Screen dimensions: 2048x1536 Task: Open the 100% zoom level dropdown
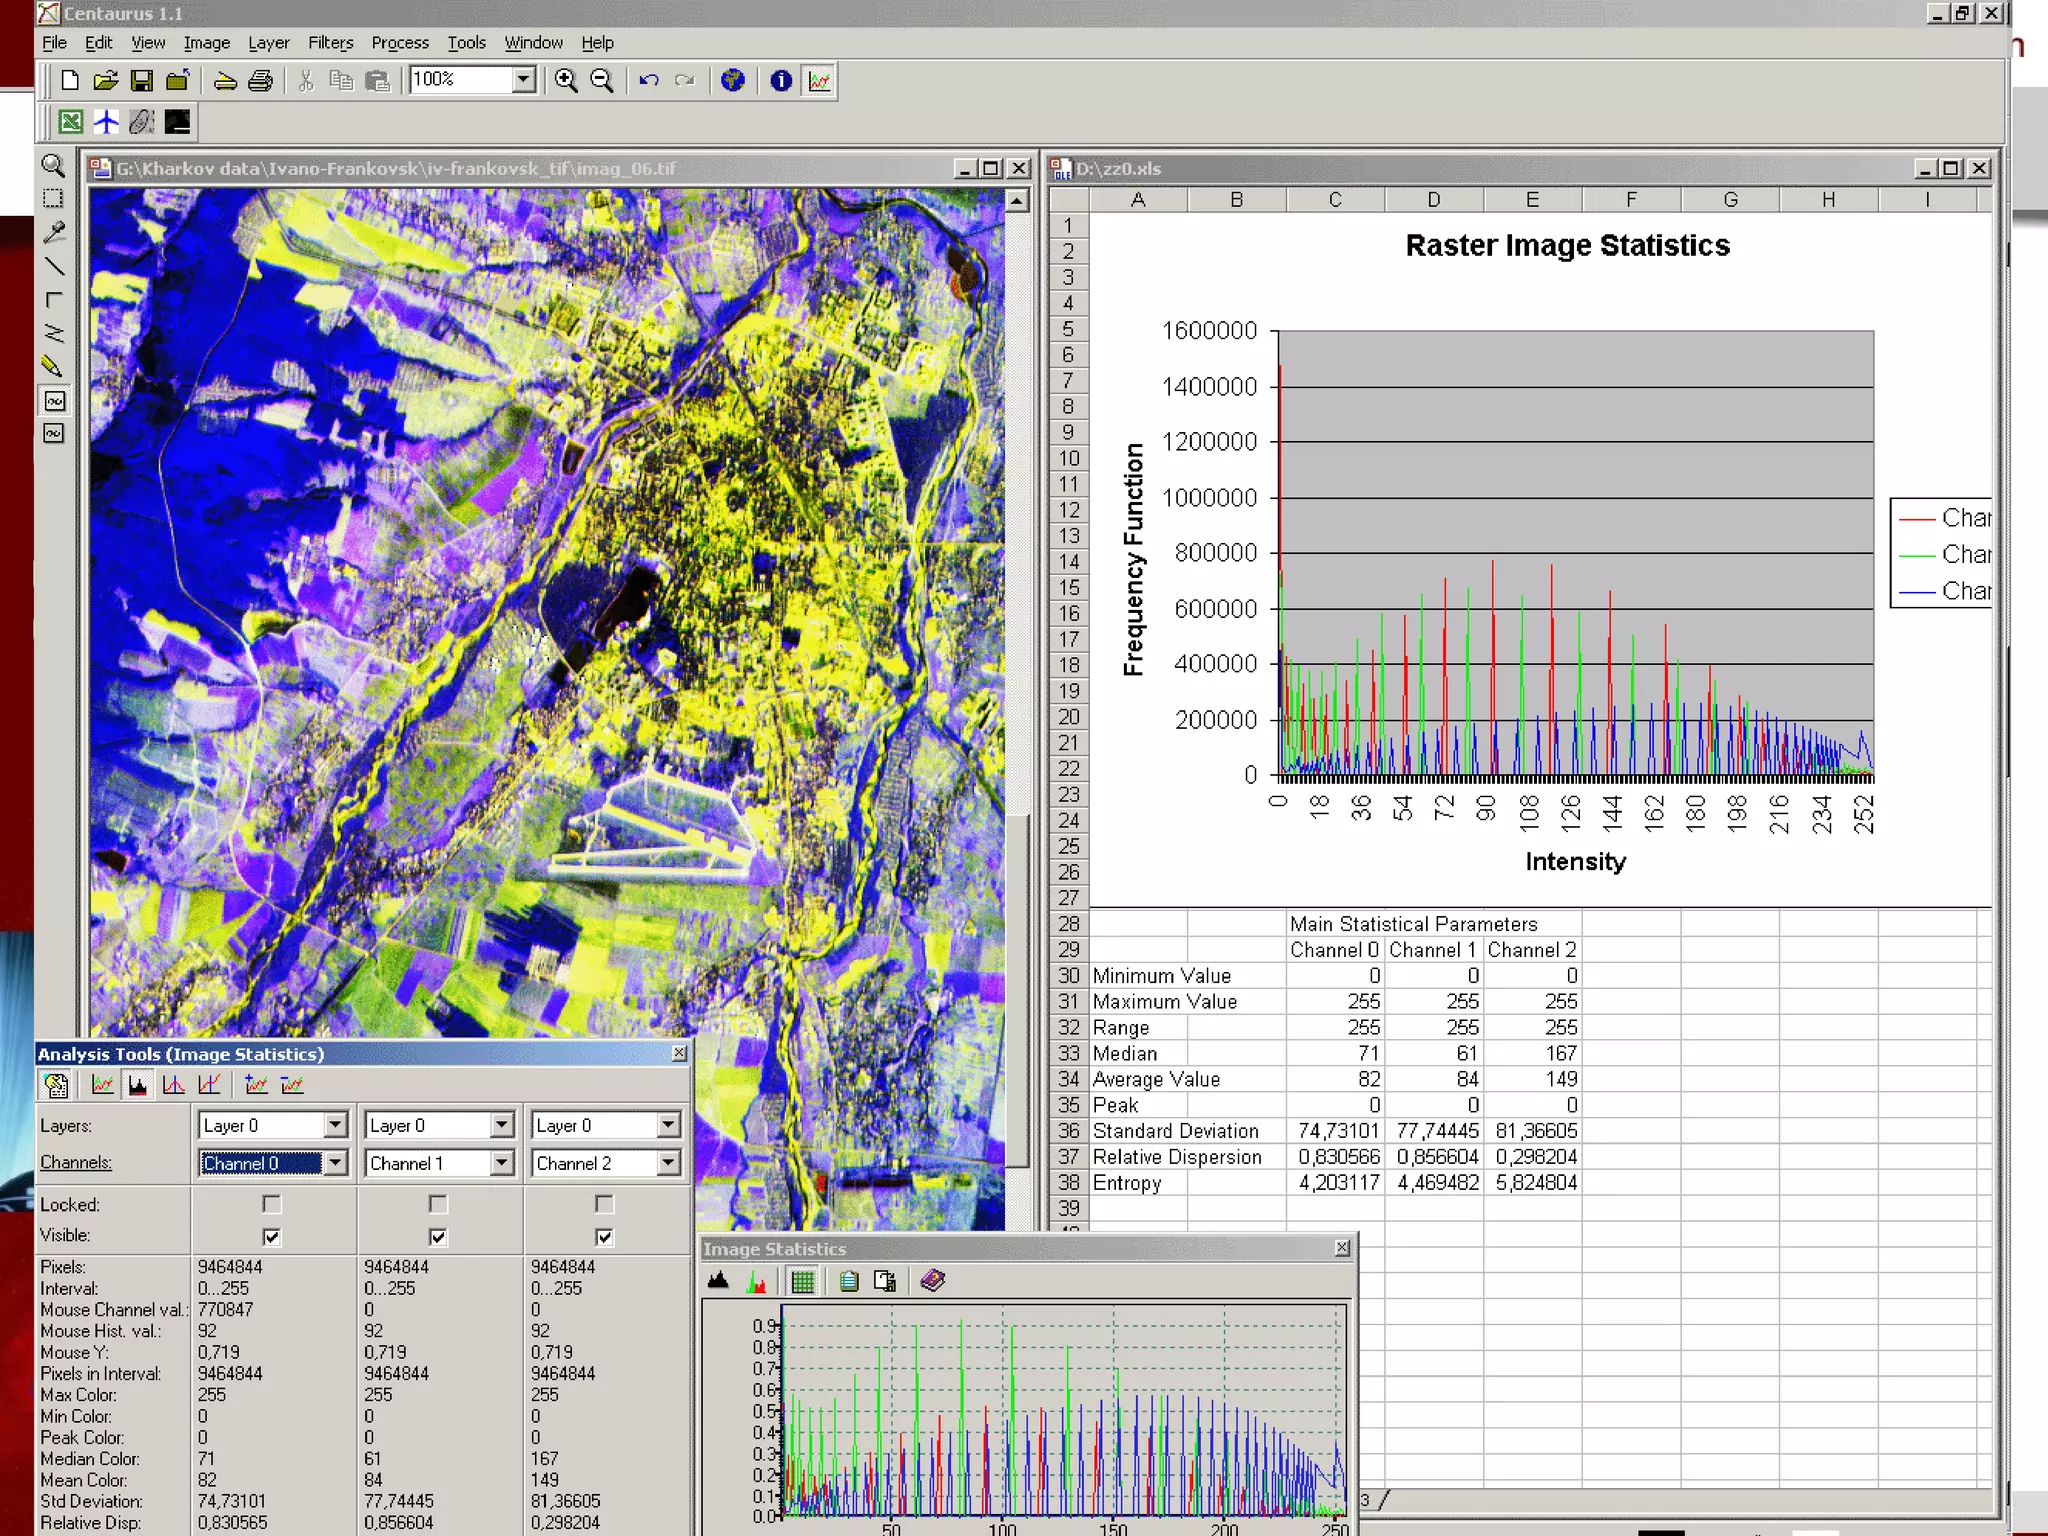pos(523,80)
